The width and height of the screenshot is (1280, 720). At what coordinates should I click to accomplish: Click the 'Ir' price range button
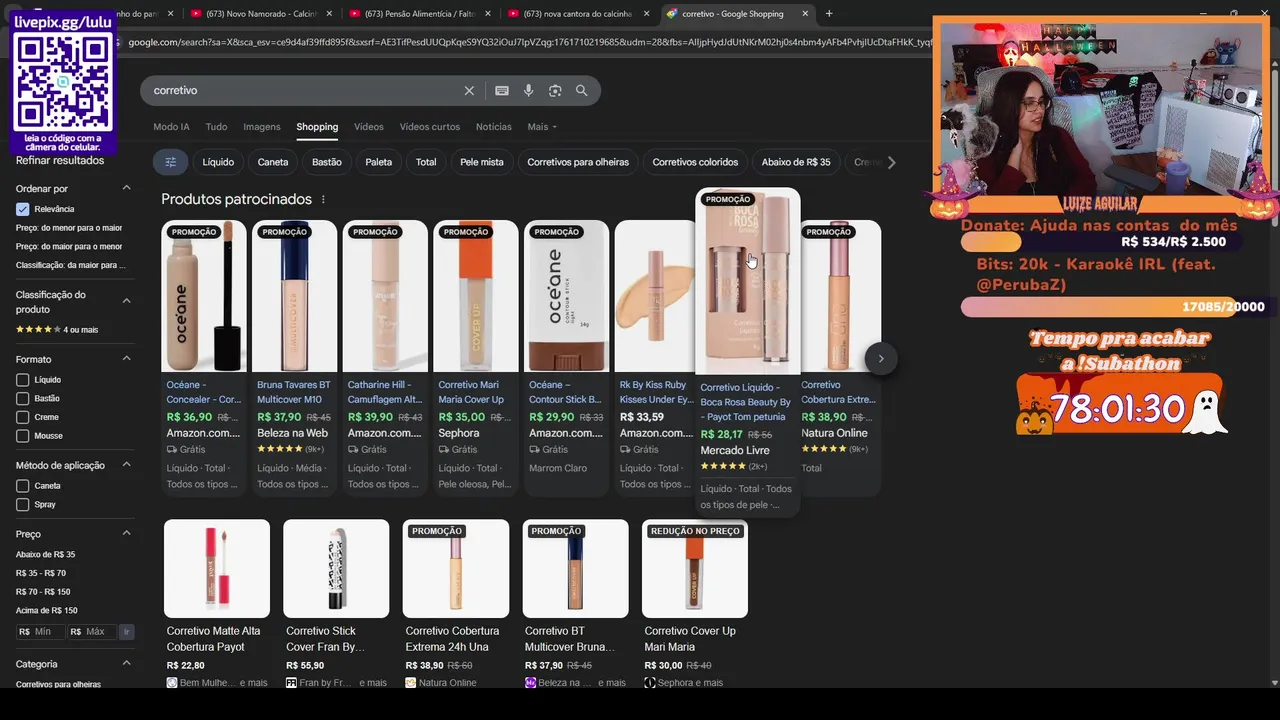[x=127, y=632]
